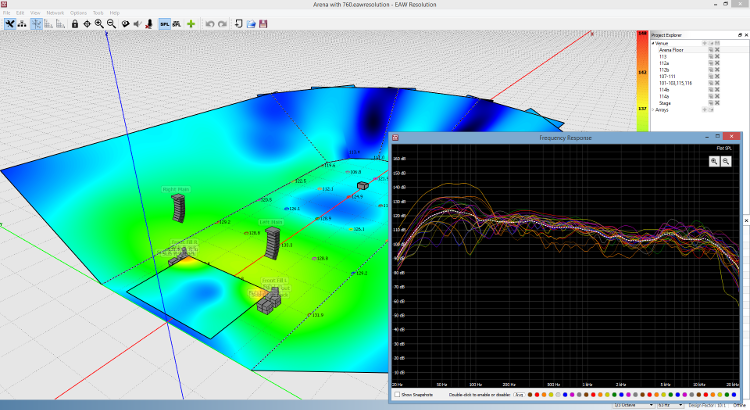Click the Design Factor status text

point(707,405)
